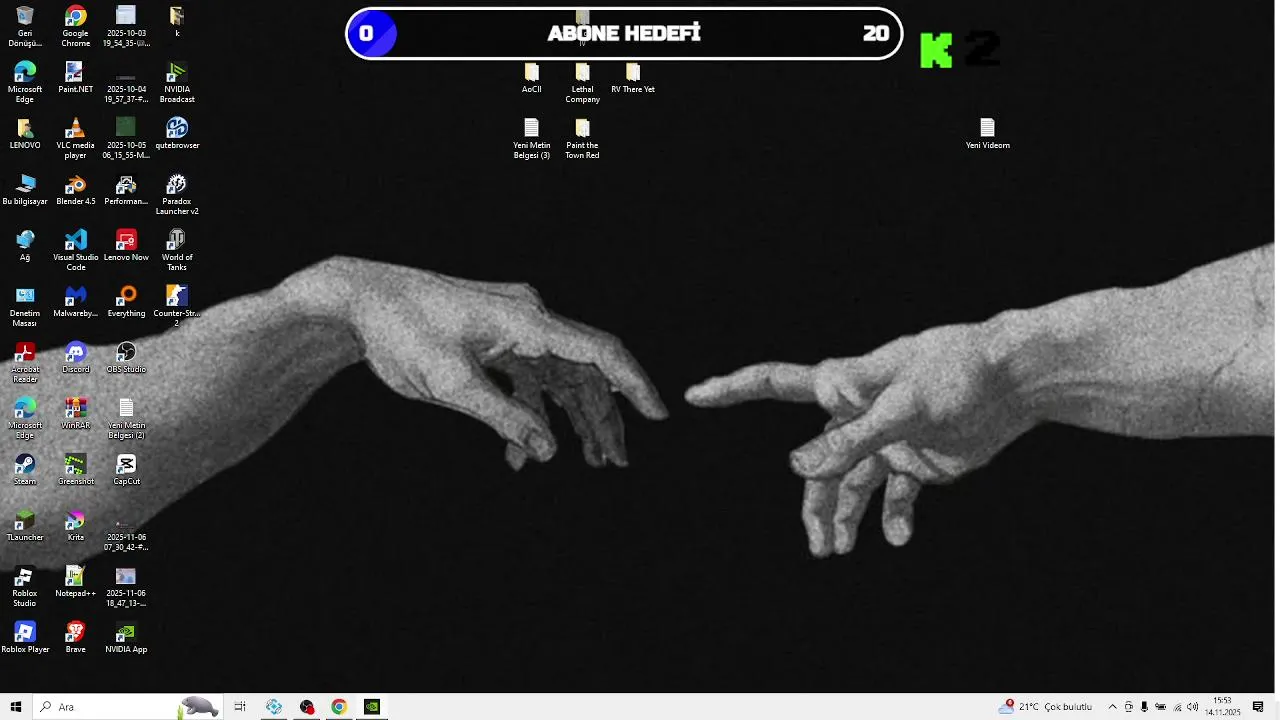Viewport: 1280px width, 720px height.
Task: Click the Krita desktop shortcut
Action: coord(76,526)
